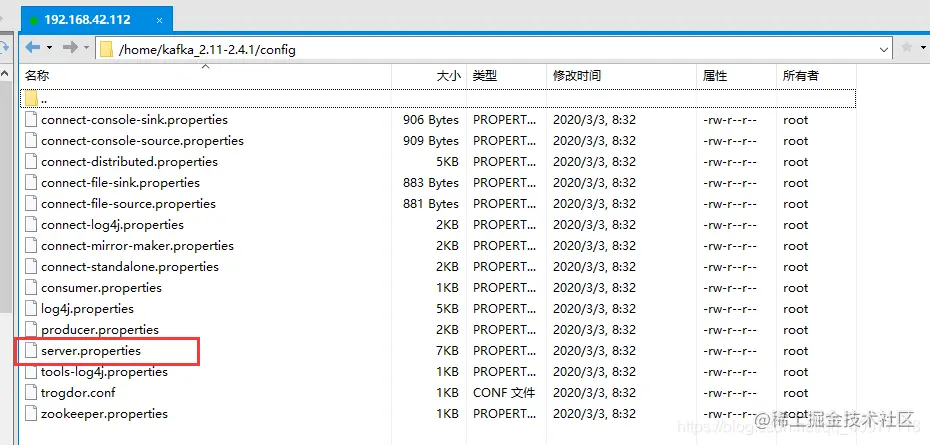
Task: Go forward with the gray right arrow
Action: 70,47
